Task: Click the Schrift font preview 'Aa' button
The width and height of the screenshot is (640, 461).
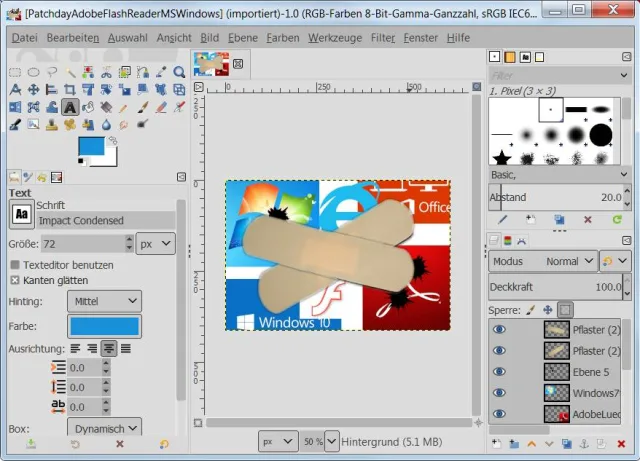Action: [x=20, y=213]
